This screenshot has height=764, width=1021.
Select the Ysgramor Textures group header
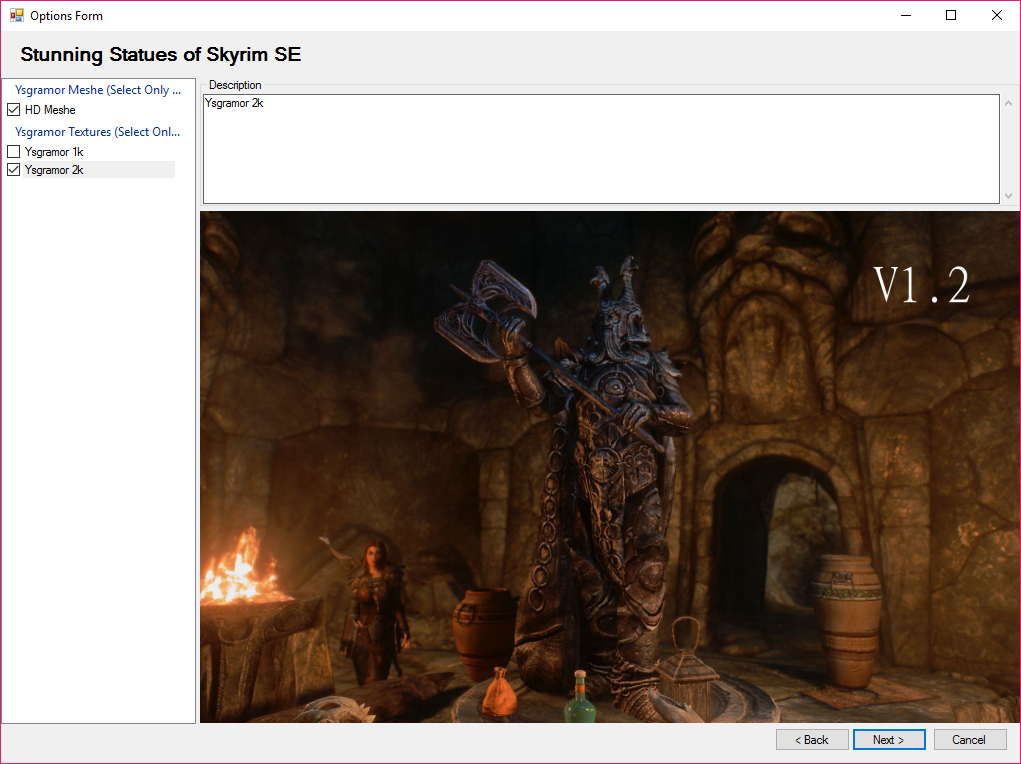[98, 132]
